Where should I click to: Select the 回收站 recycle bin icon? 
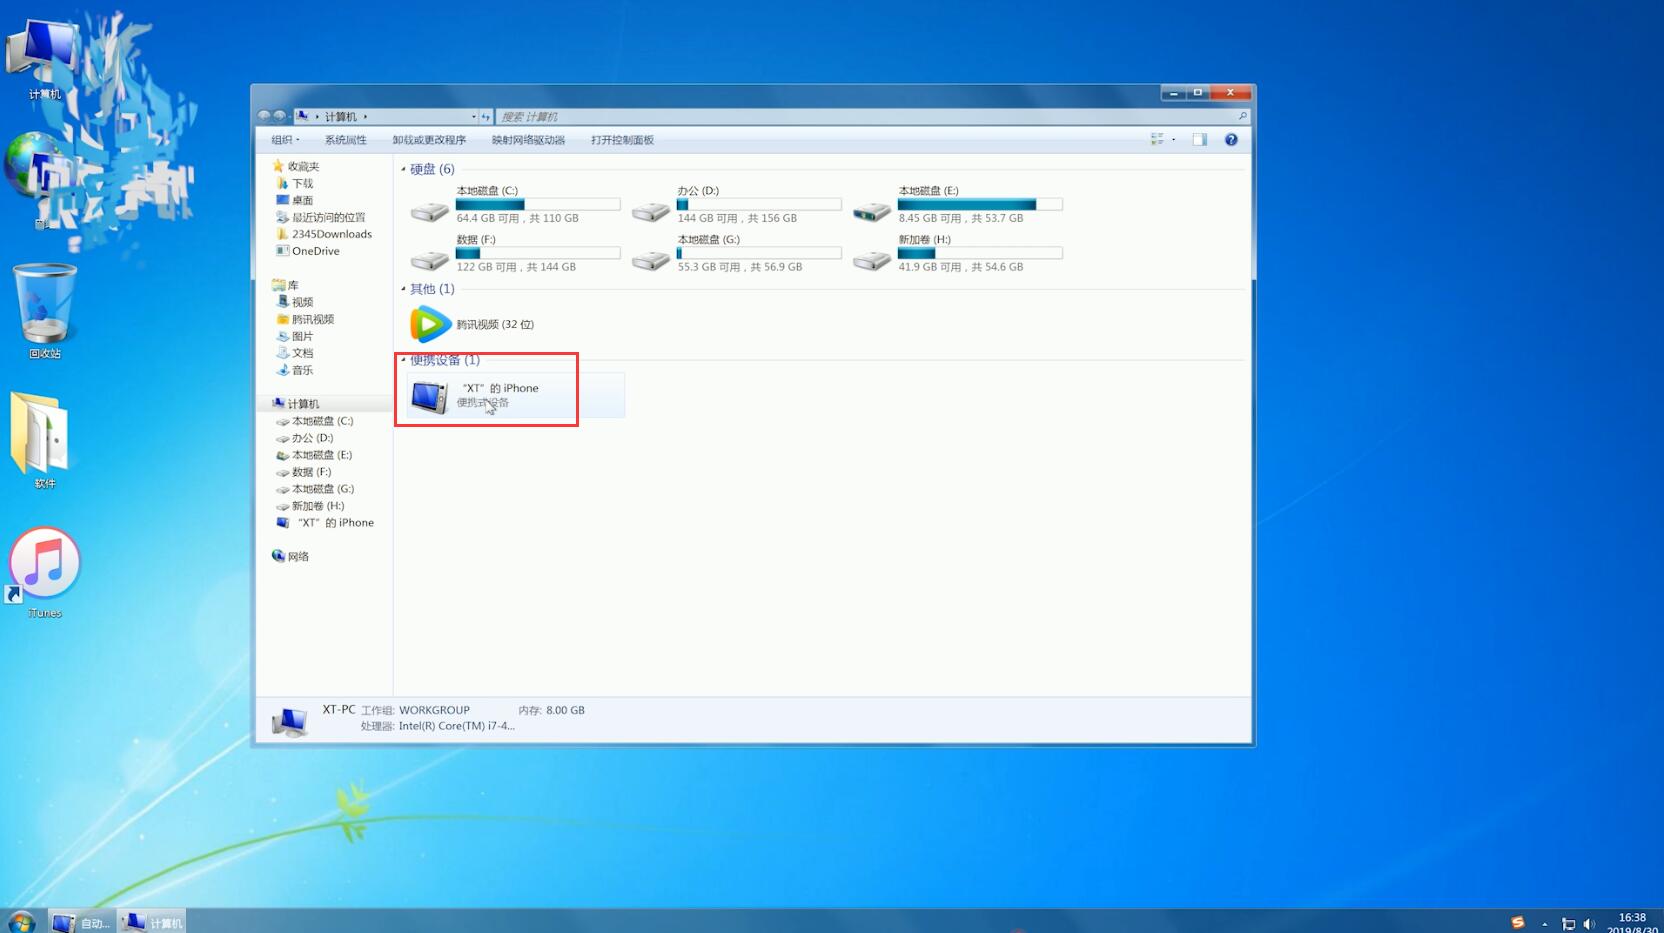45,311
